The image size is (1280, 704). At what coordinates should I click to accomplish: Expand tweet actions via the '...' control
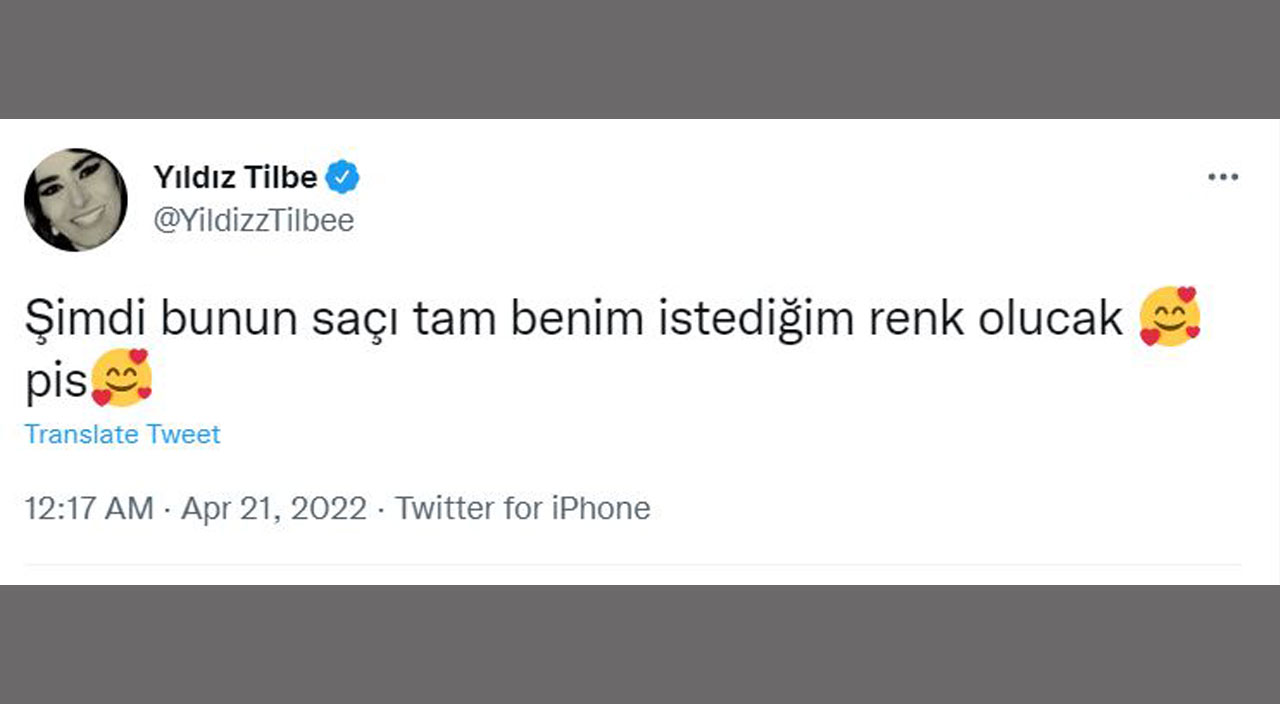[x=1222, y=176]
